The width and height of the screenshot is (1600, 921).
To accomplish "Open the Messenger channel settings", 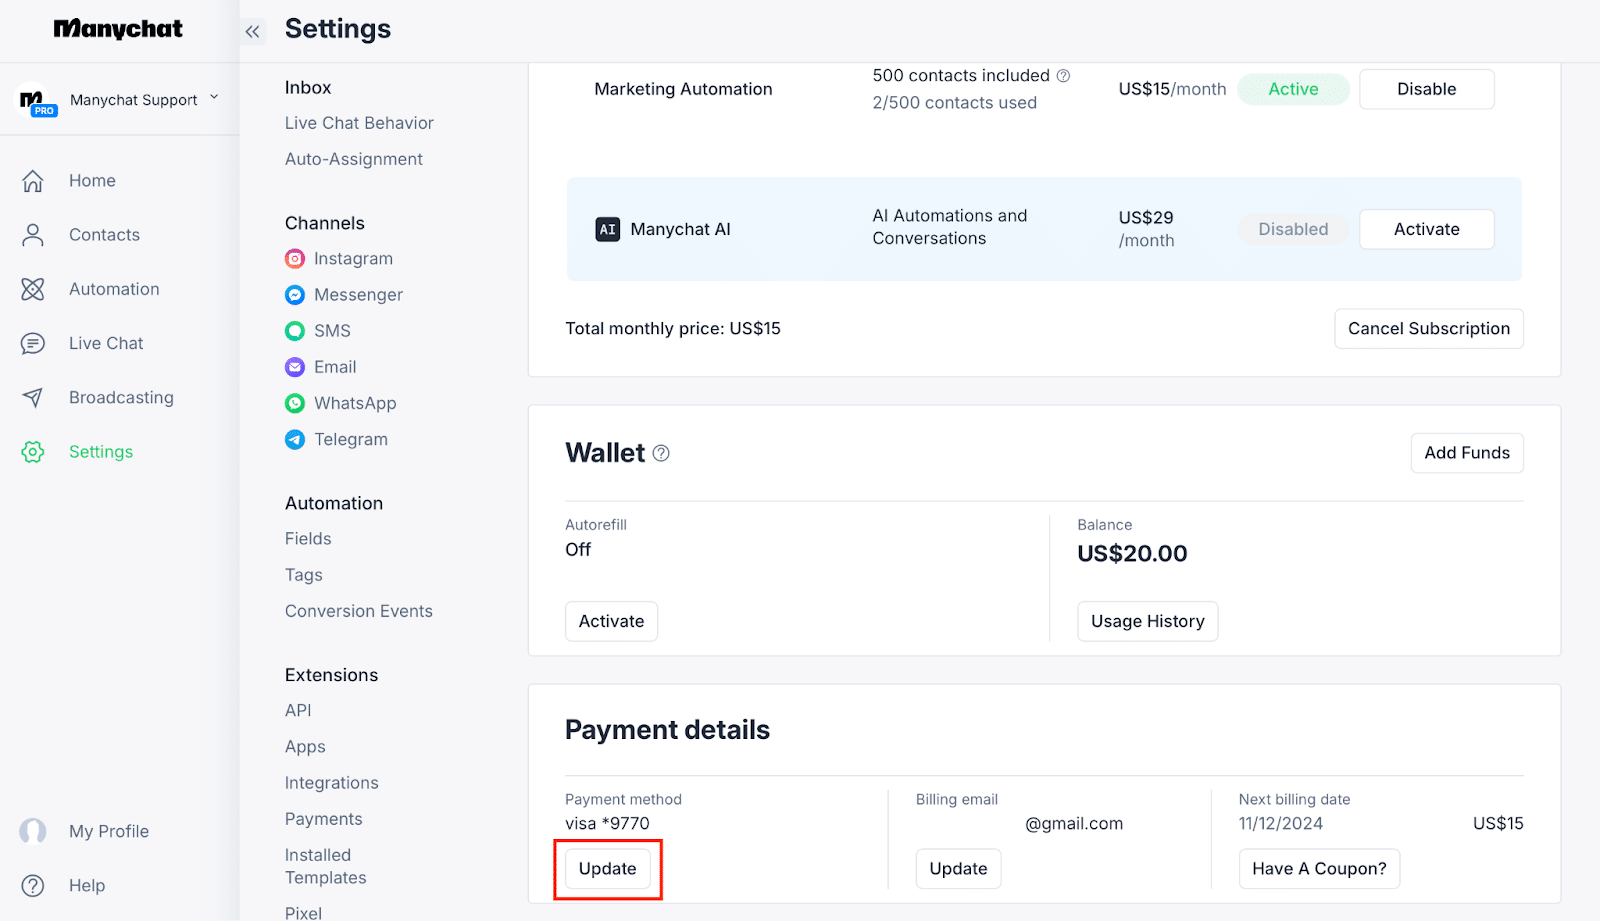I will click(358, 295).
